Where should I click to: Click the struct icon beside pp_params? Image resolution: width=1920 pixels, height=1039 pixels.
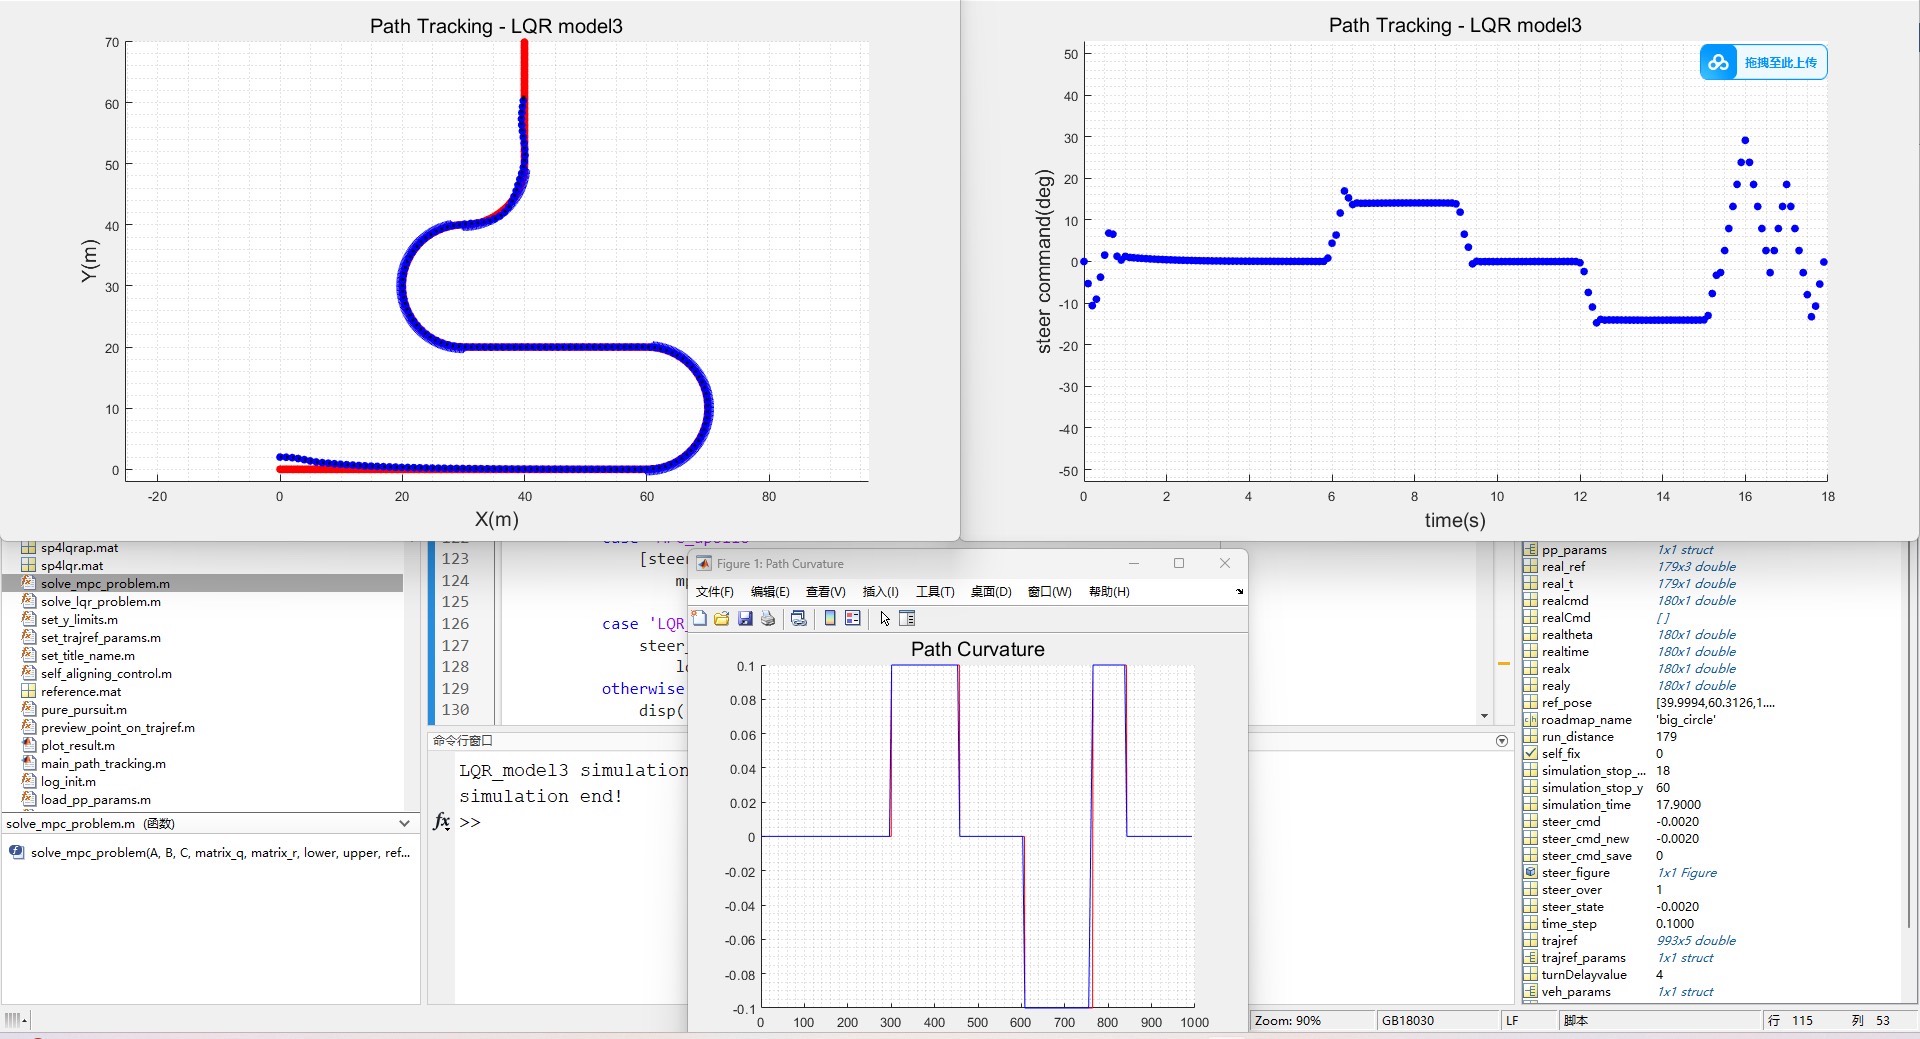tap(1530, 550)
